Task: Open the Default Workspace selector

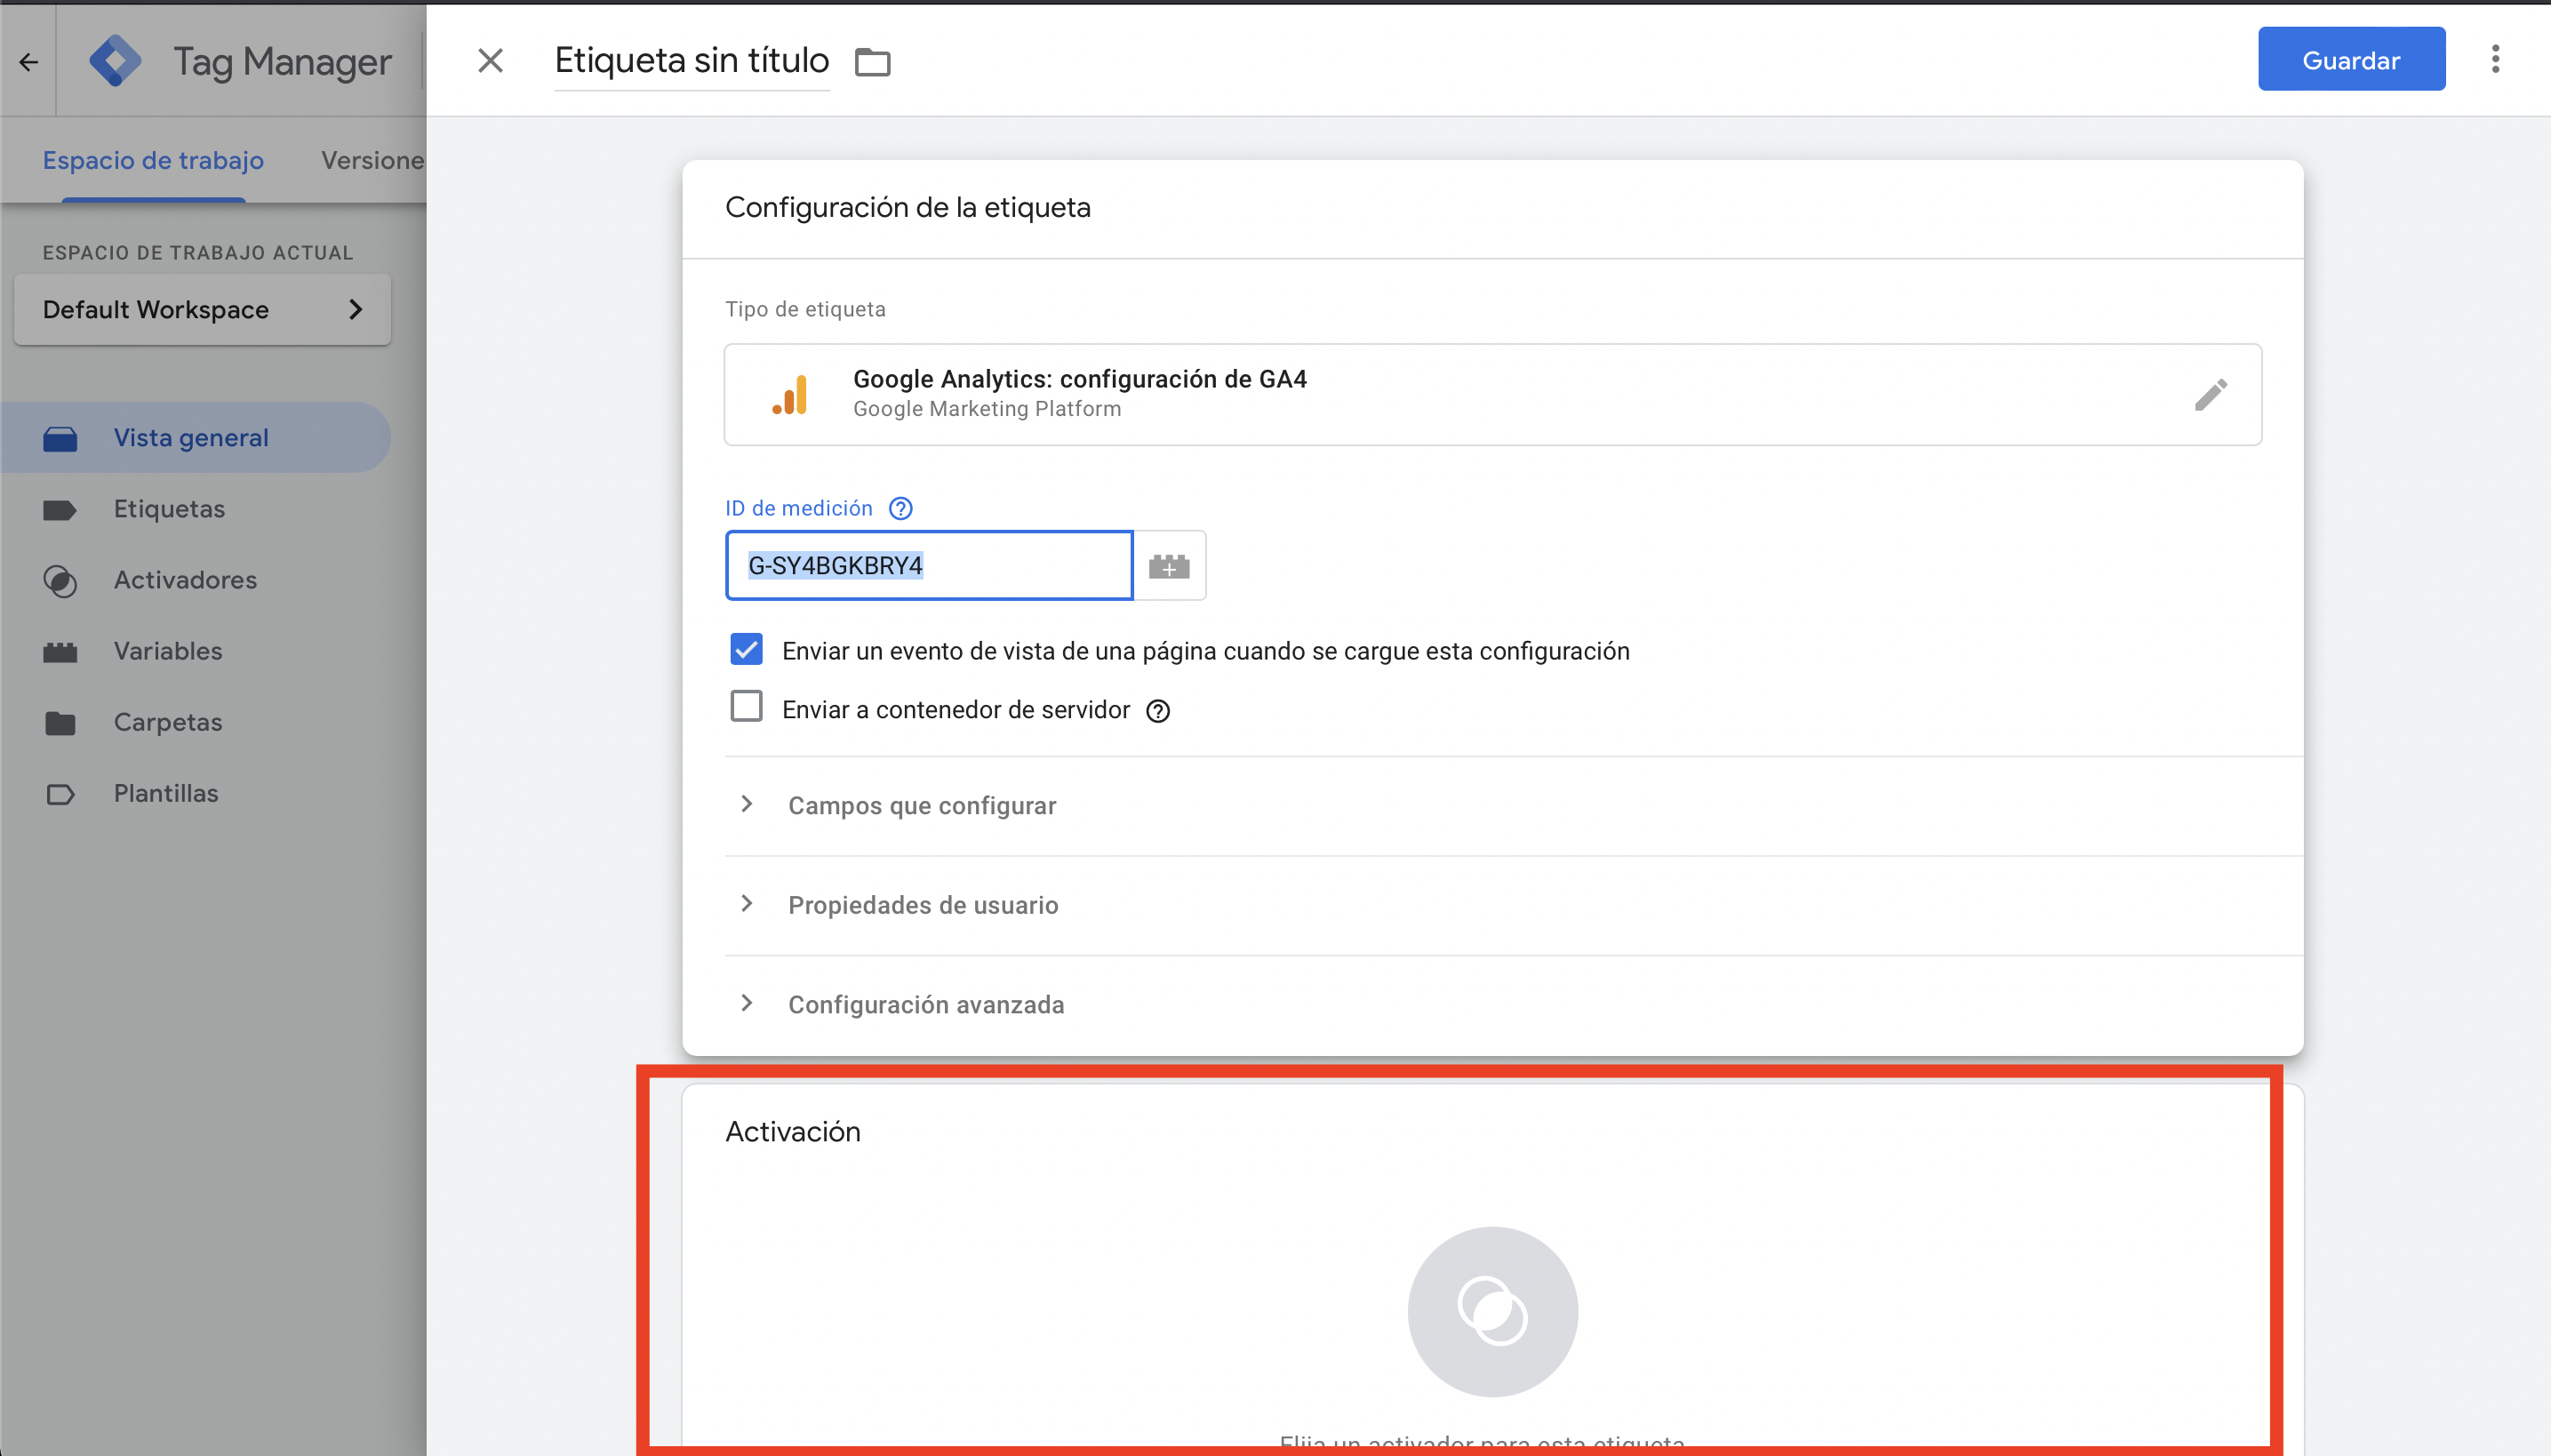Action: click(x=202, y=309)
